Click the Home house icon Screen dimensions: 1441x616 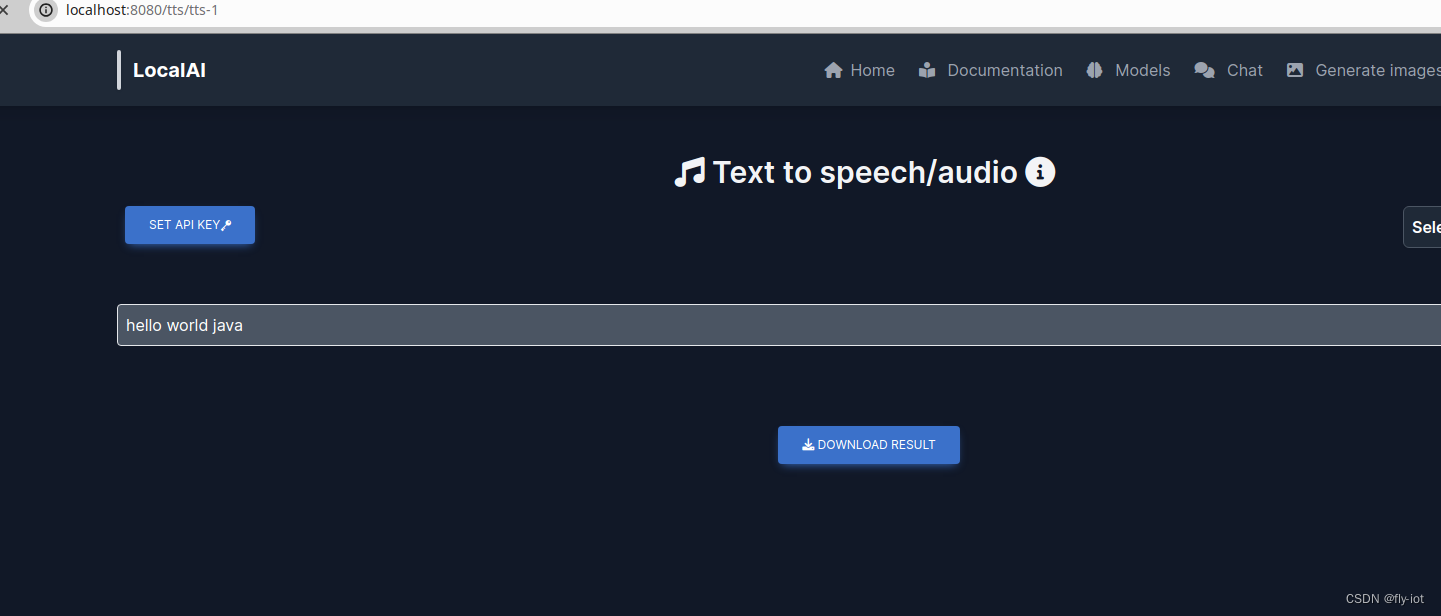click(x=833, y=70)
